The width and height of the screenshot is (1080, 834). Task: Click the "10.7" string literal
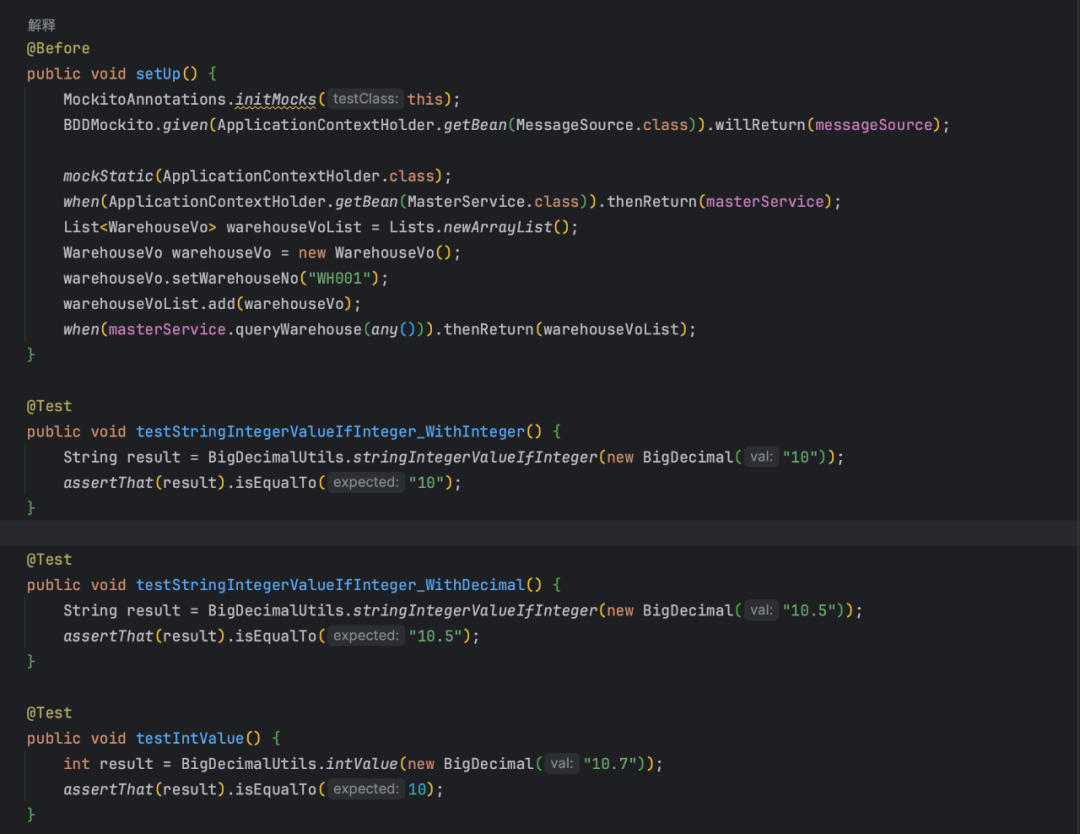click(x=610, y=764)
